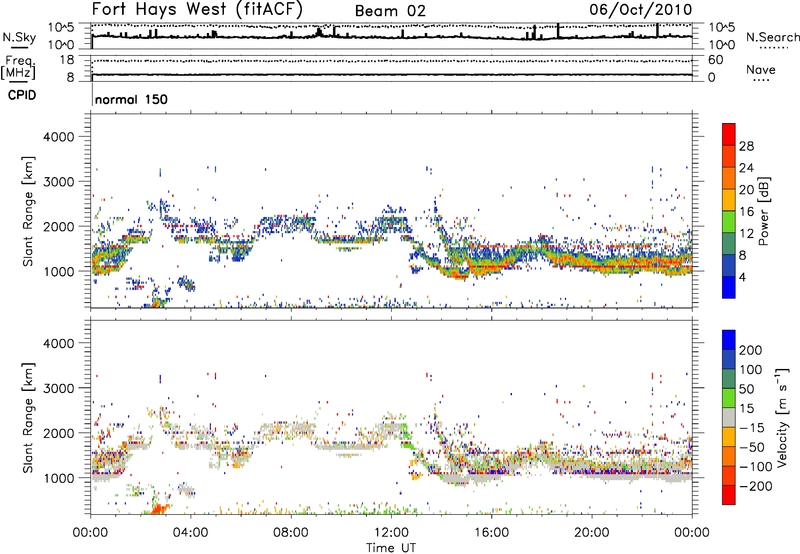Image resolution: width=800 pixels, height=554 pixels.
Task: Click the 'Nave' legend label
Action: pyautogui.click(x=760, y=69)
